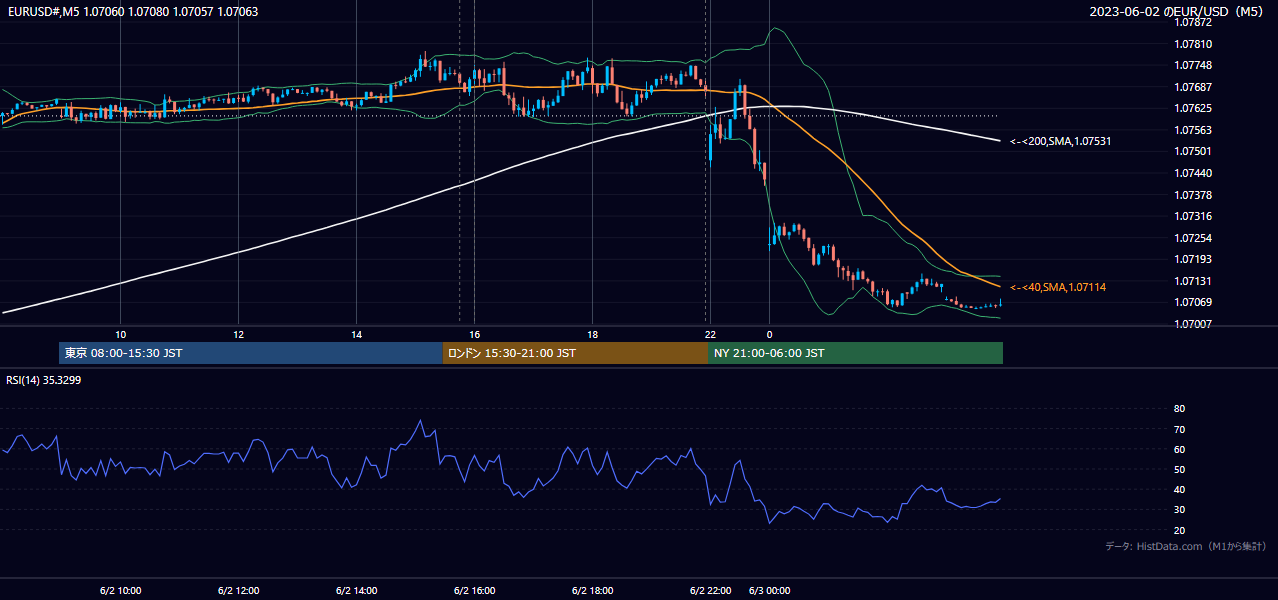Click hour label 10 under price chart

click(x=120, y=334)
